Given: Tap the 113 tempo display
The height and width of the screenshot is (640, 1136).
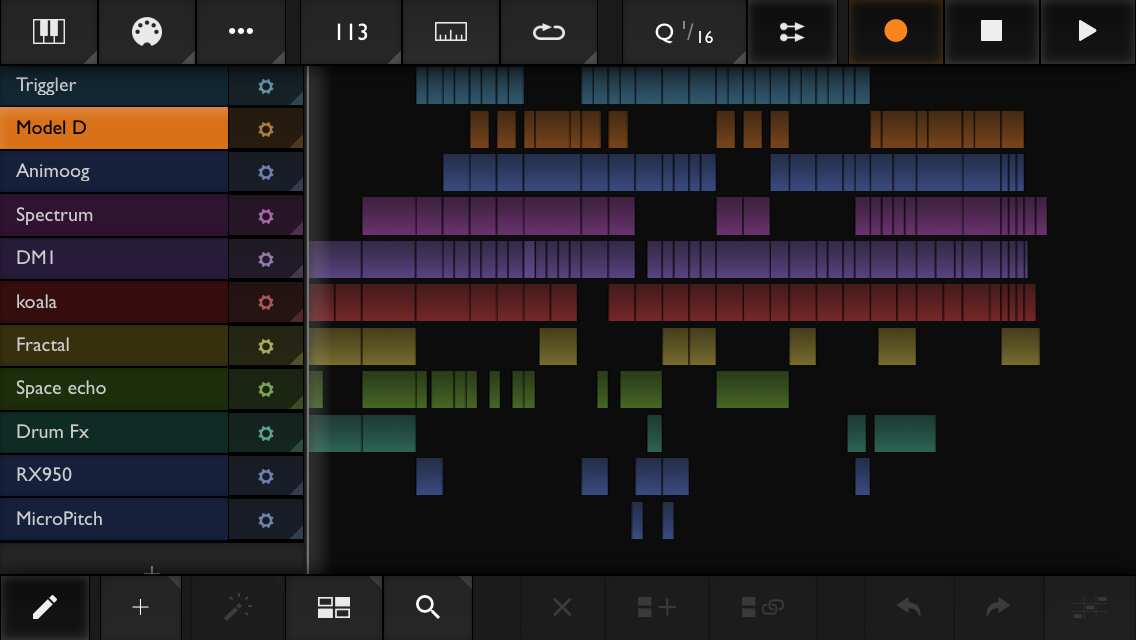Looking at the screenshot, I should pyautogui.click(x=351, y=32).
